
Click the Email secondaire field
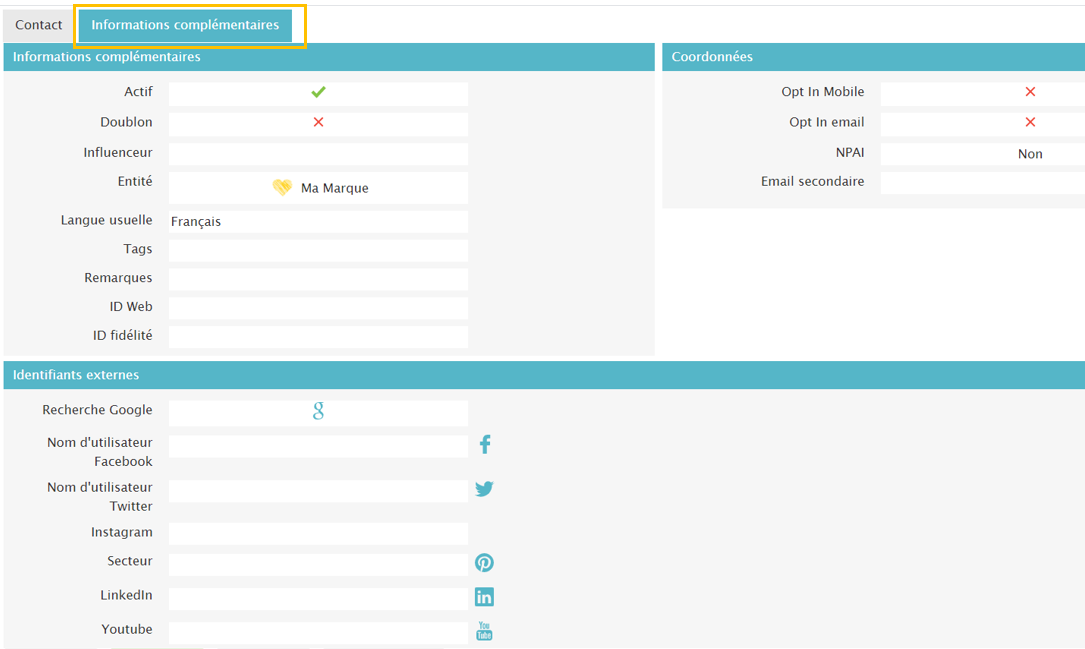pyautogui.click(x=982, y=183)
